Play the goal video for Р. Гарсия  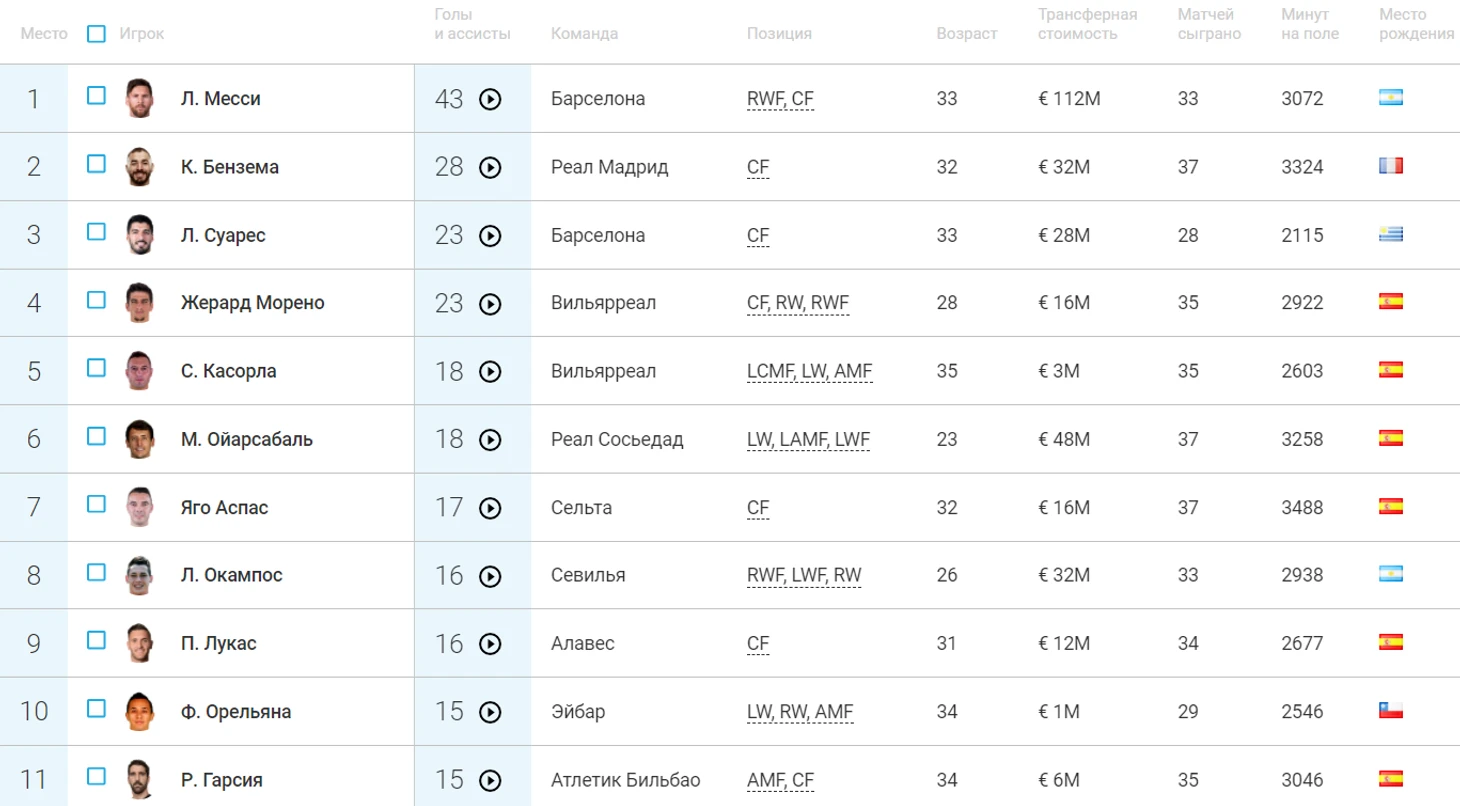(x=490, y=780)
